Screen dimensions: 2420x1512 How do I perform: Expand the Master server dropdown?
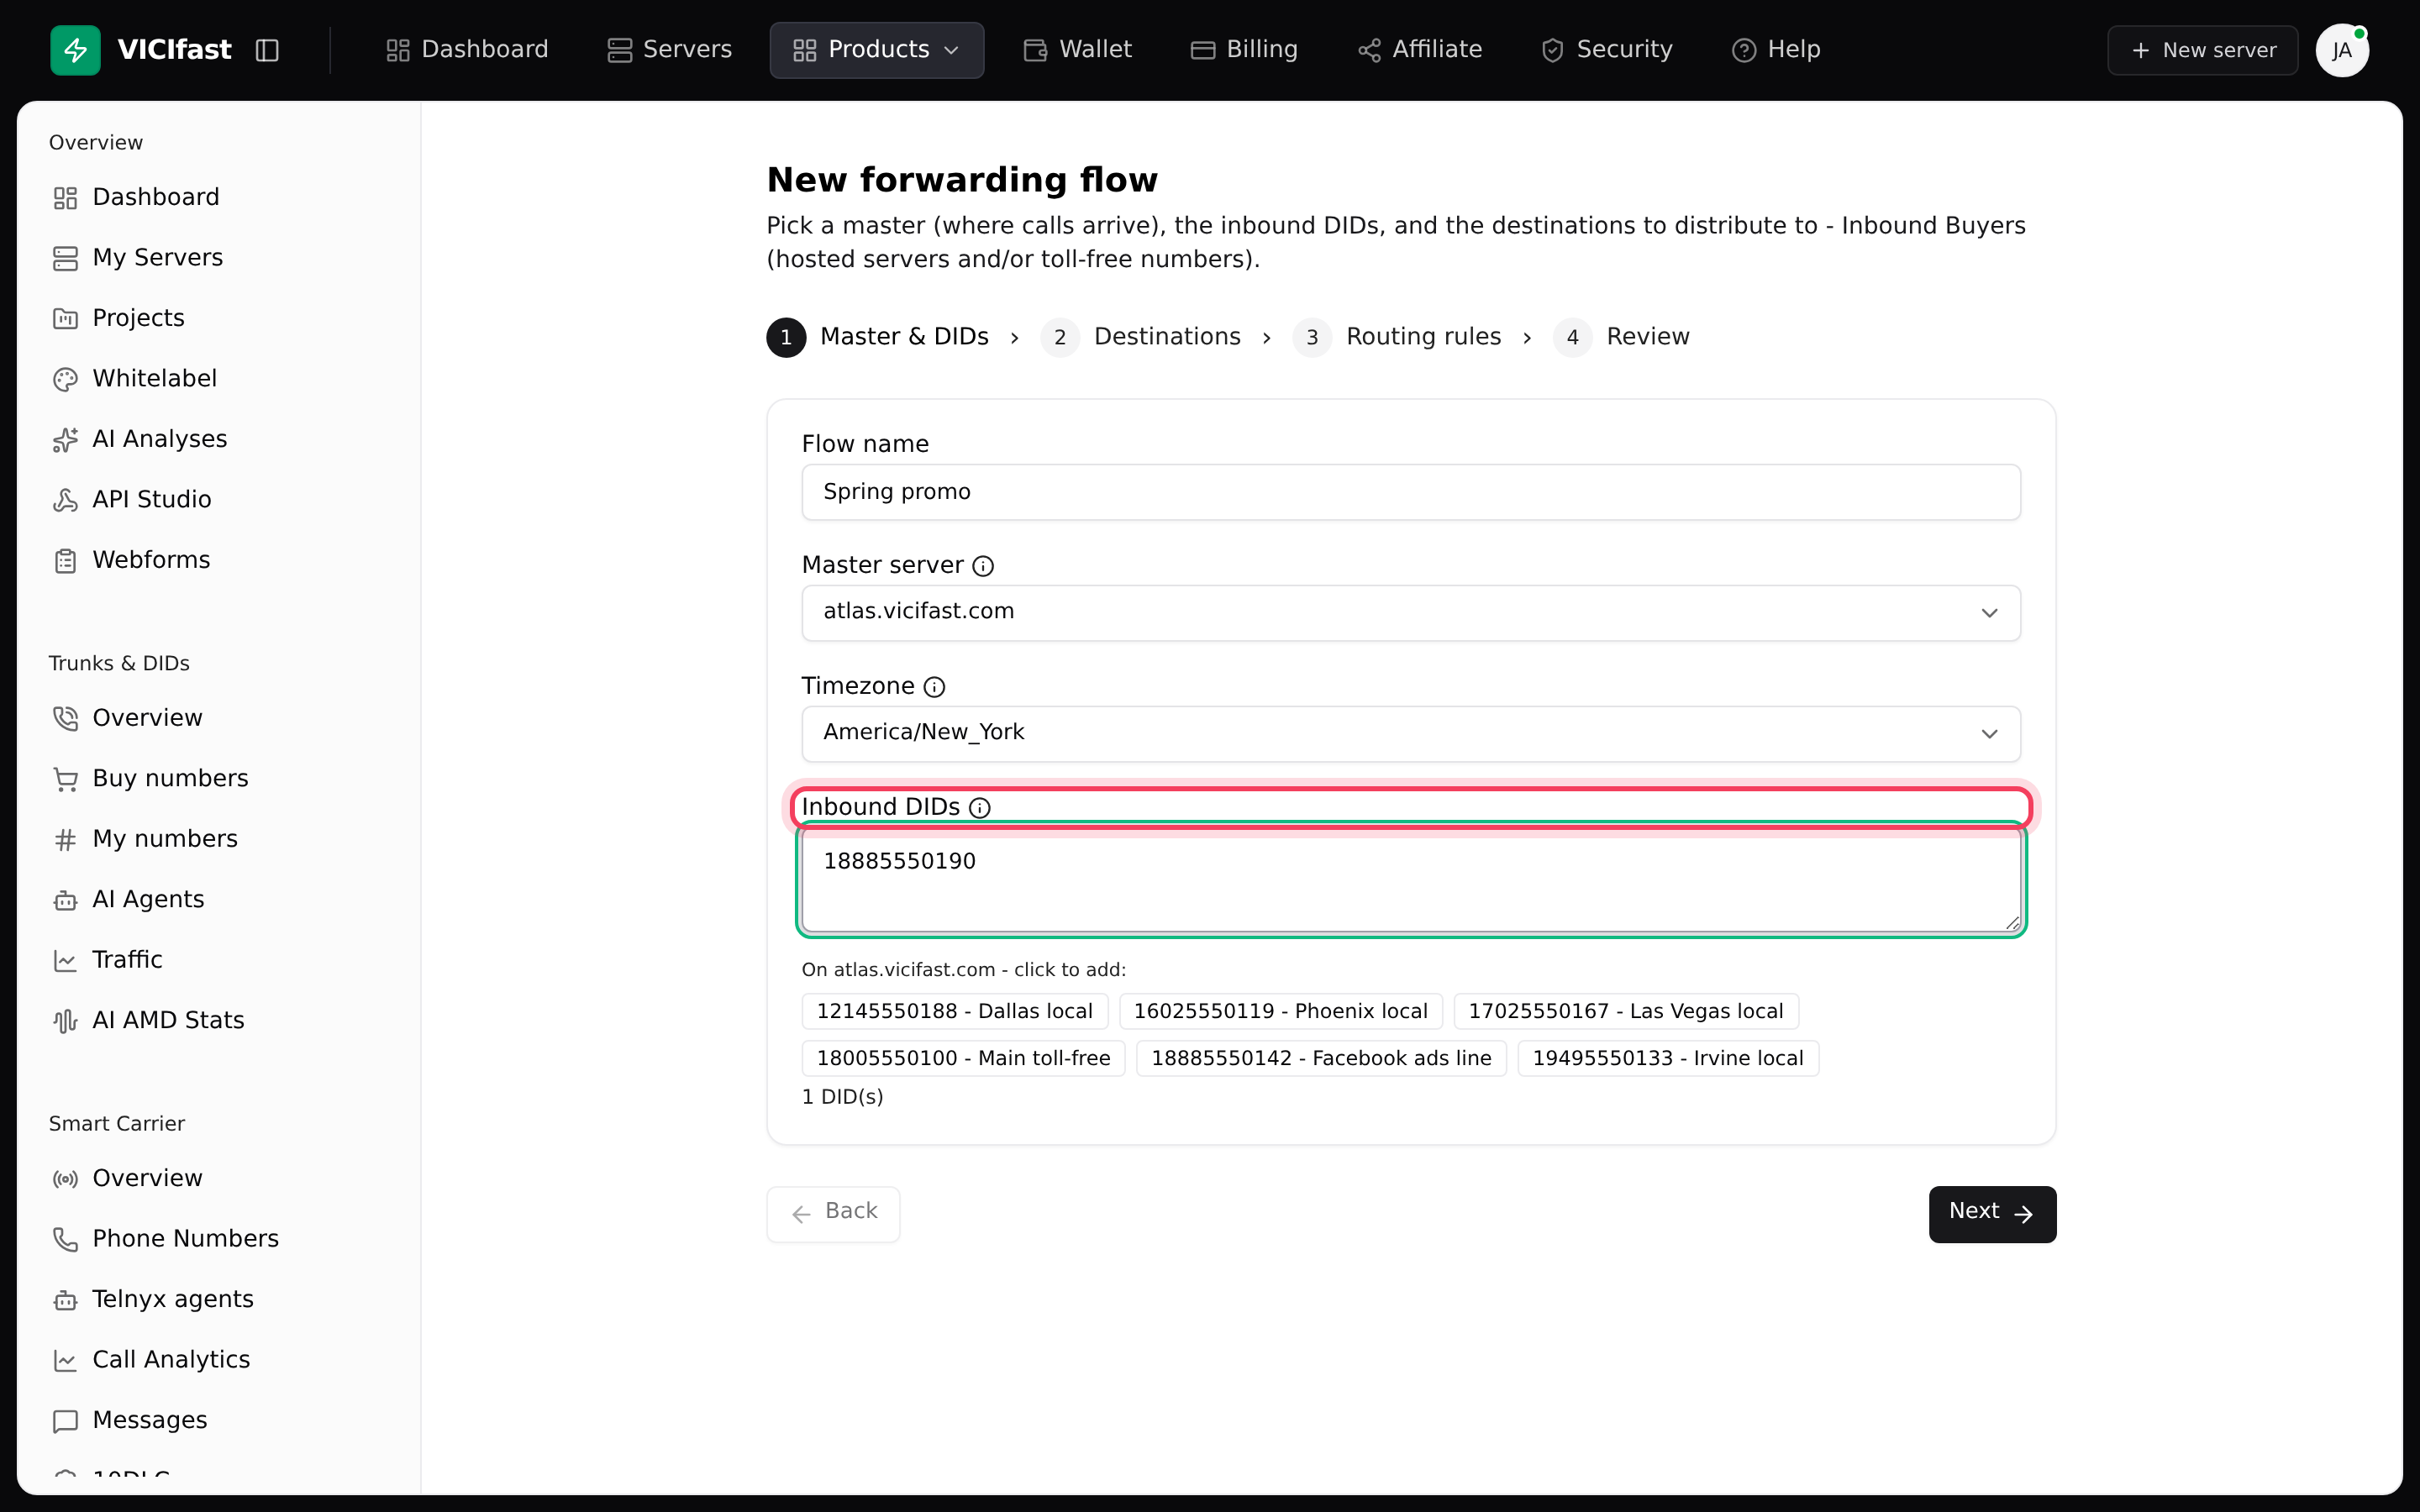tap(1411, 612)
